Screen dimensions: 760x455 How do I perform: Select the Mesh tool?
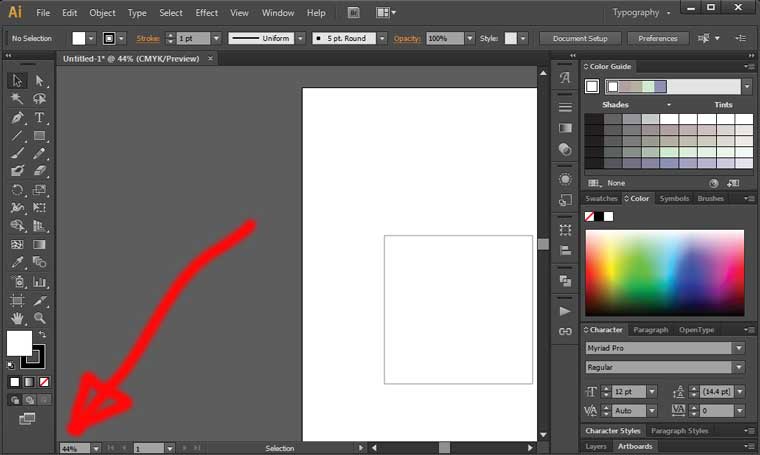pos(17,244)
